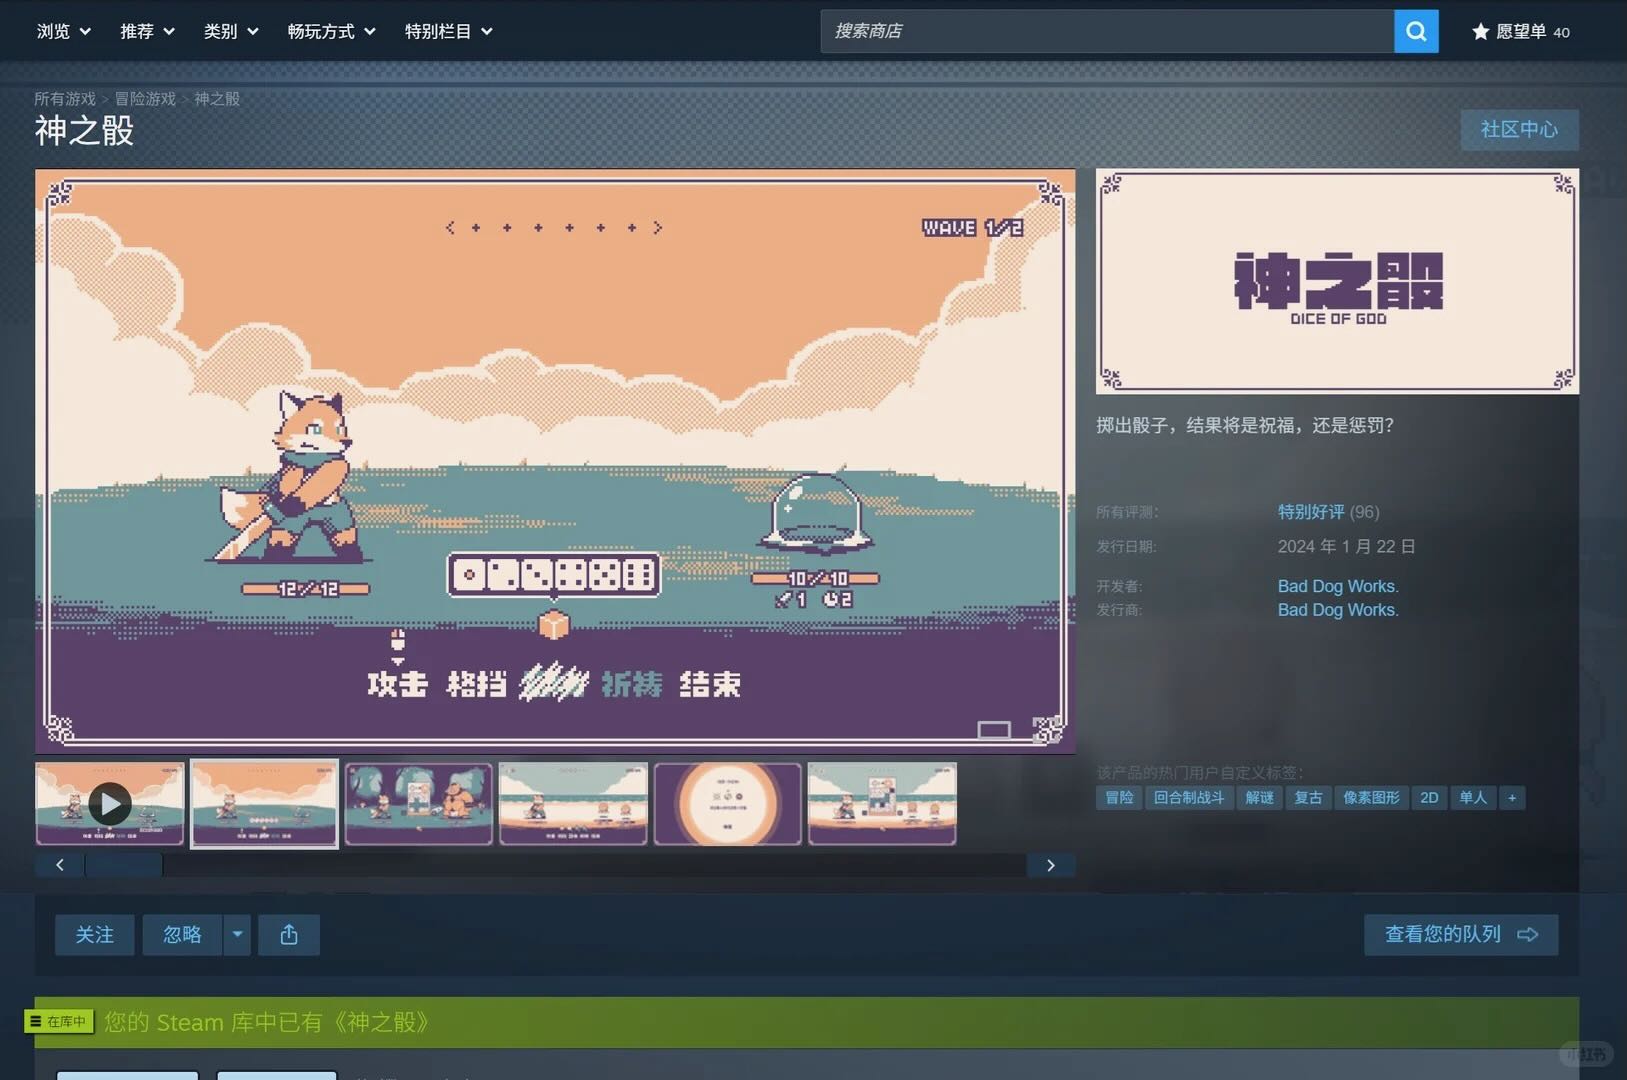Expand the 推荐 dropdown menu

tap(148, 31)
